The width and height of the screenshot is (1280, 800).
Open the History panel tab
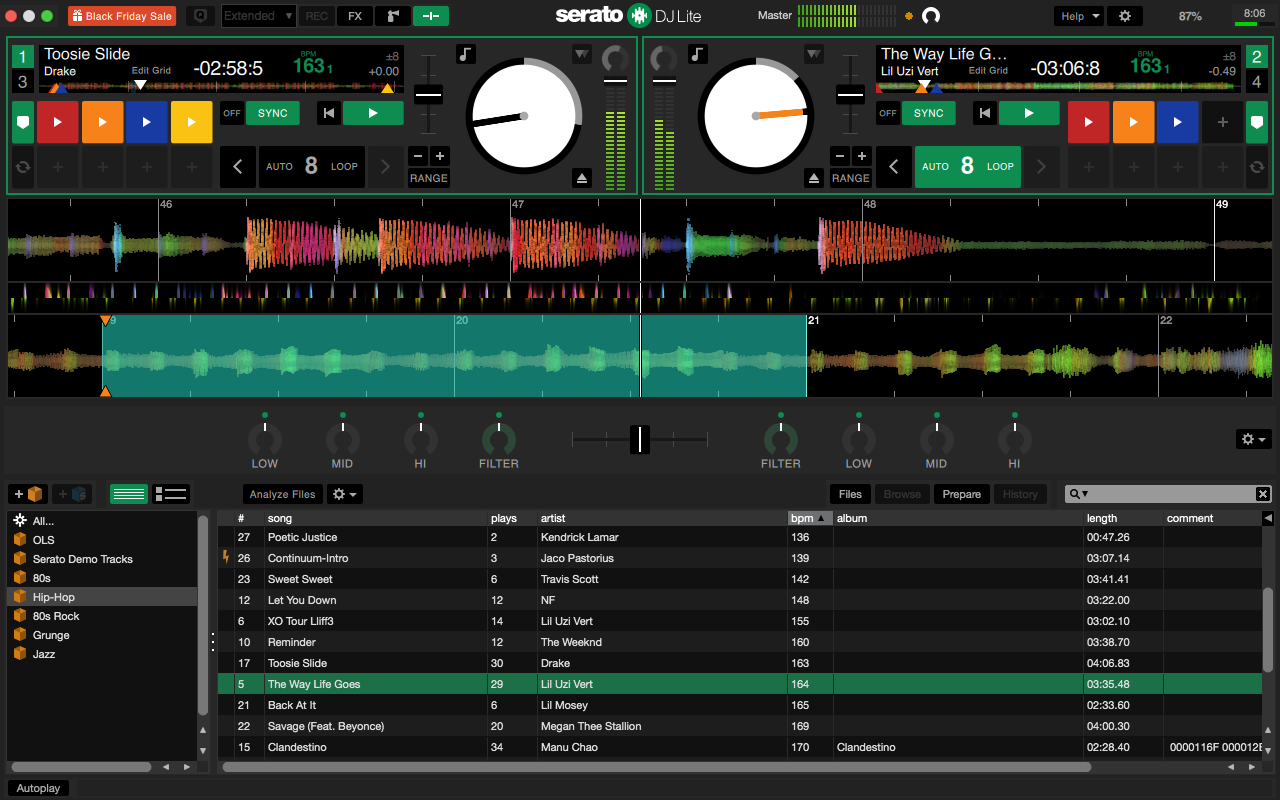(1020, 494)
